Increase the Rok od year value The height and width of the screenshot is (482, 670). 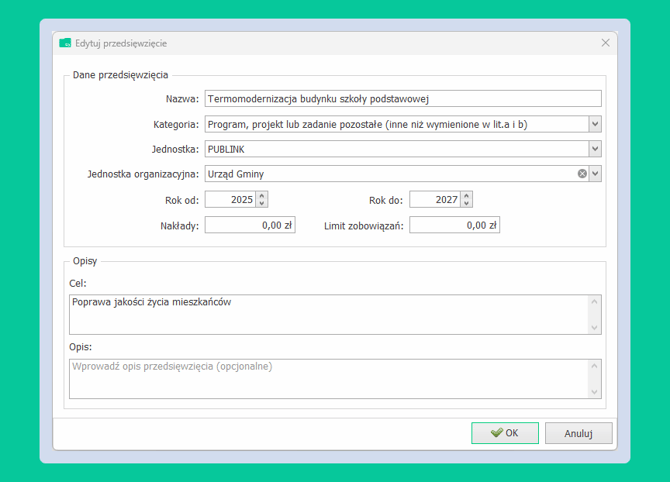[x=262, y=196]
